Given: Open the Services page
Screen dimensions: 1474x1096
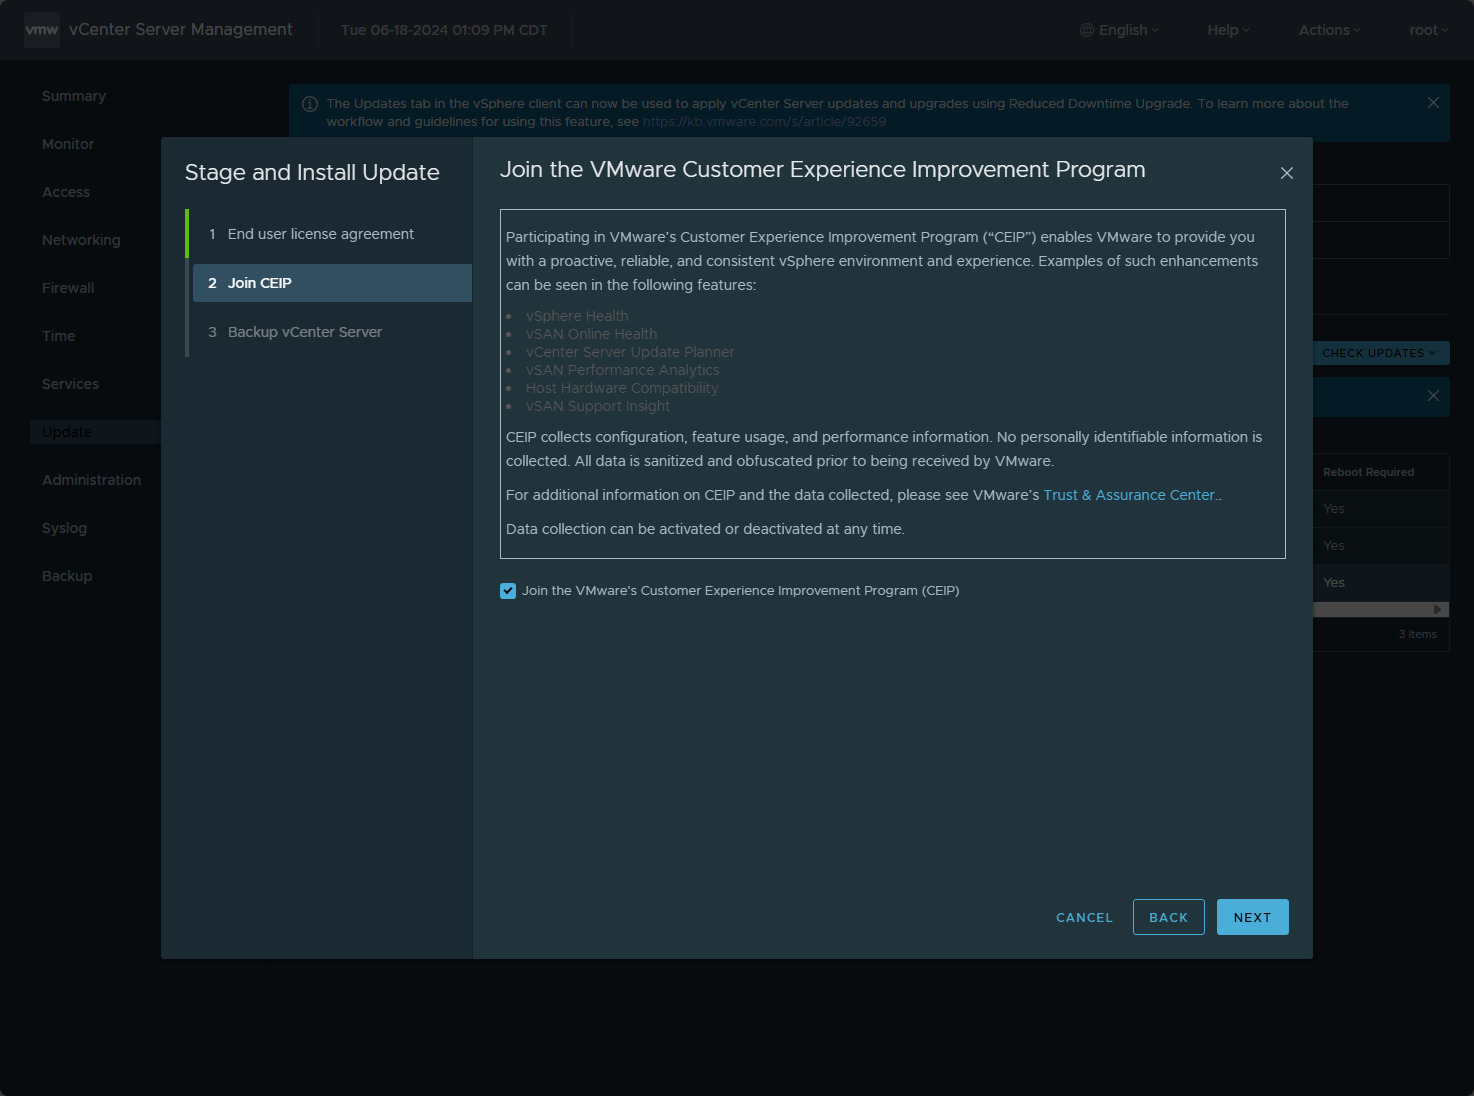Looking at the screenshot, I should pyautogui.click(x=70, y=384).
